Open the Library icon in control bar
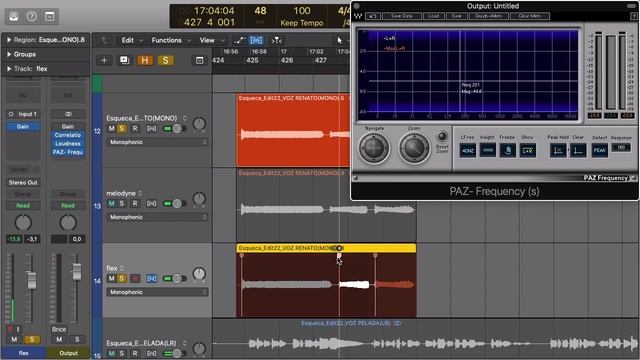 tap(14, 16)
